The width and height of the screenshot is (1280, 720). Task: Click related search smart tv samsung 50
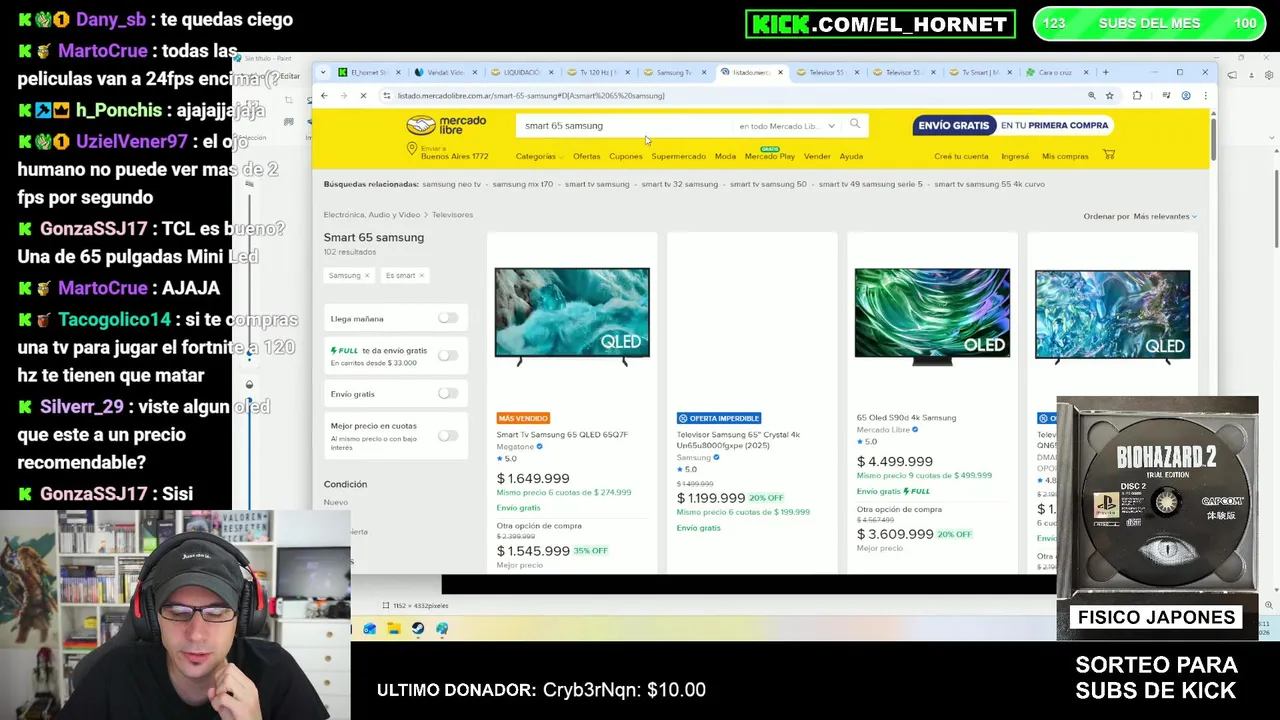(x=768, y=184)
